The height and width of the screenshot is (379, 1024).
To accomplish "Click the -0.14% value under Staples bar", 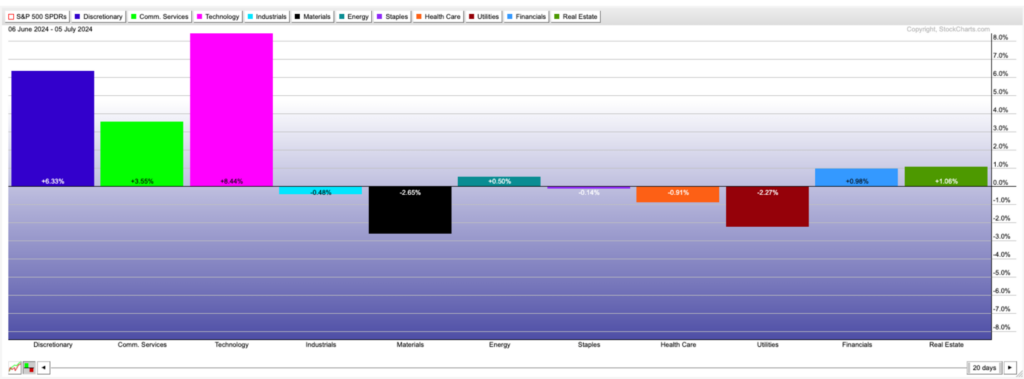I will pyautogui.click(x=588, y=192).
